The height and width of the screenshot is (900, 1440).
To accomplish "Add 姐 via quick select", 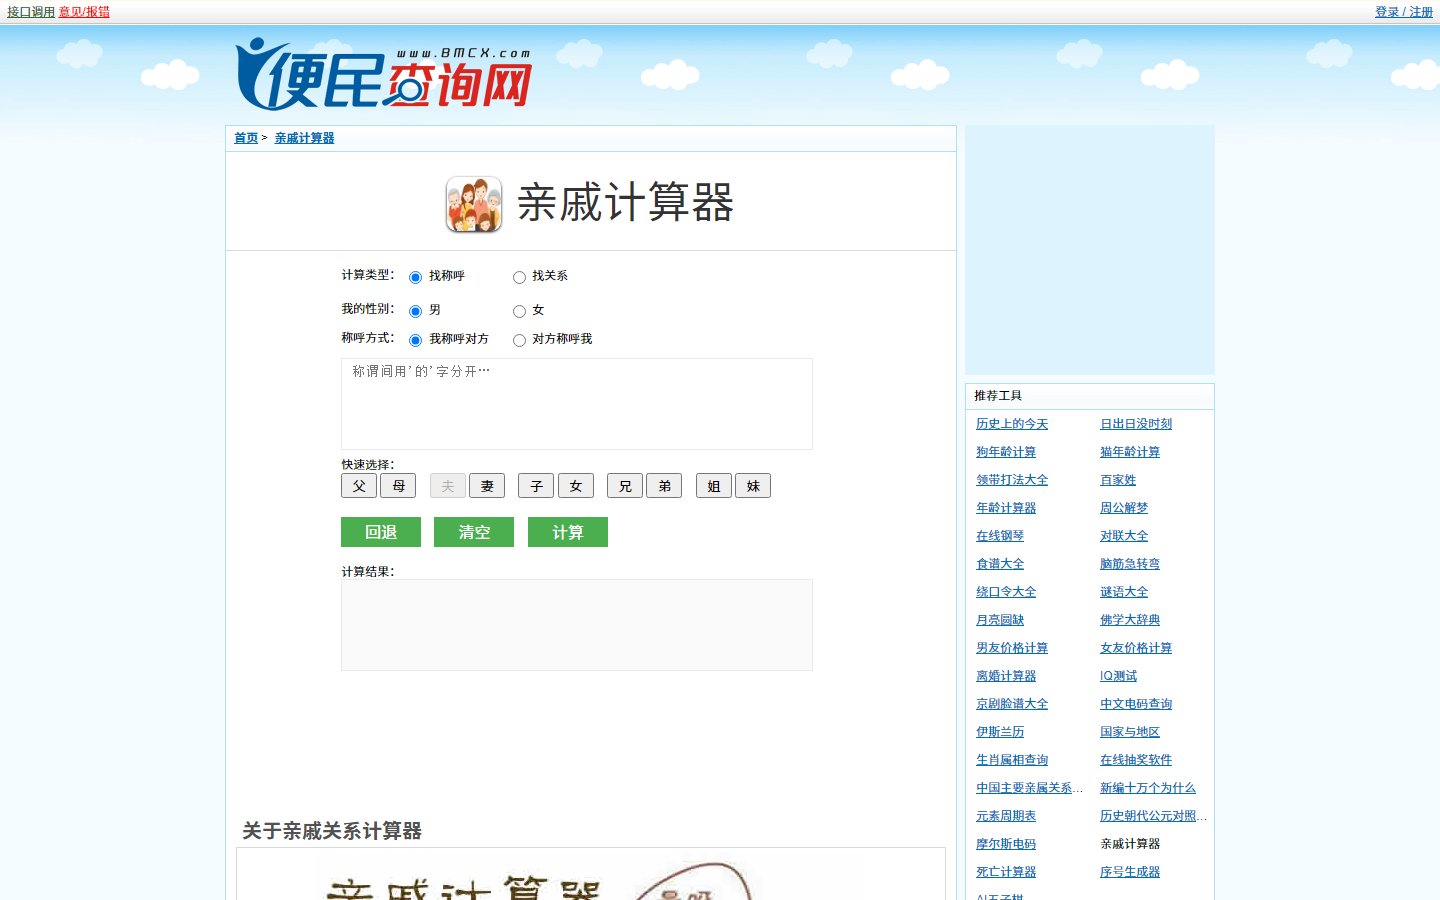I will pos(714,486).
